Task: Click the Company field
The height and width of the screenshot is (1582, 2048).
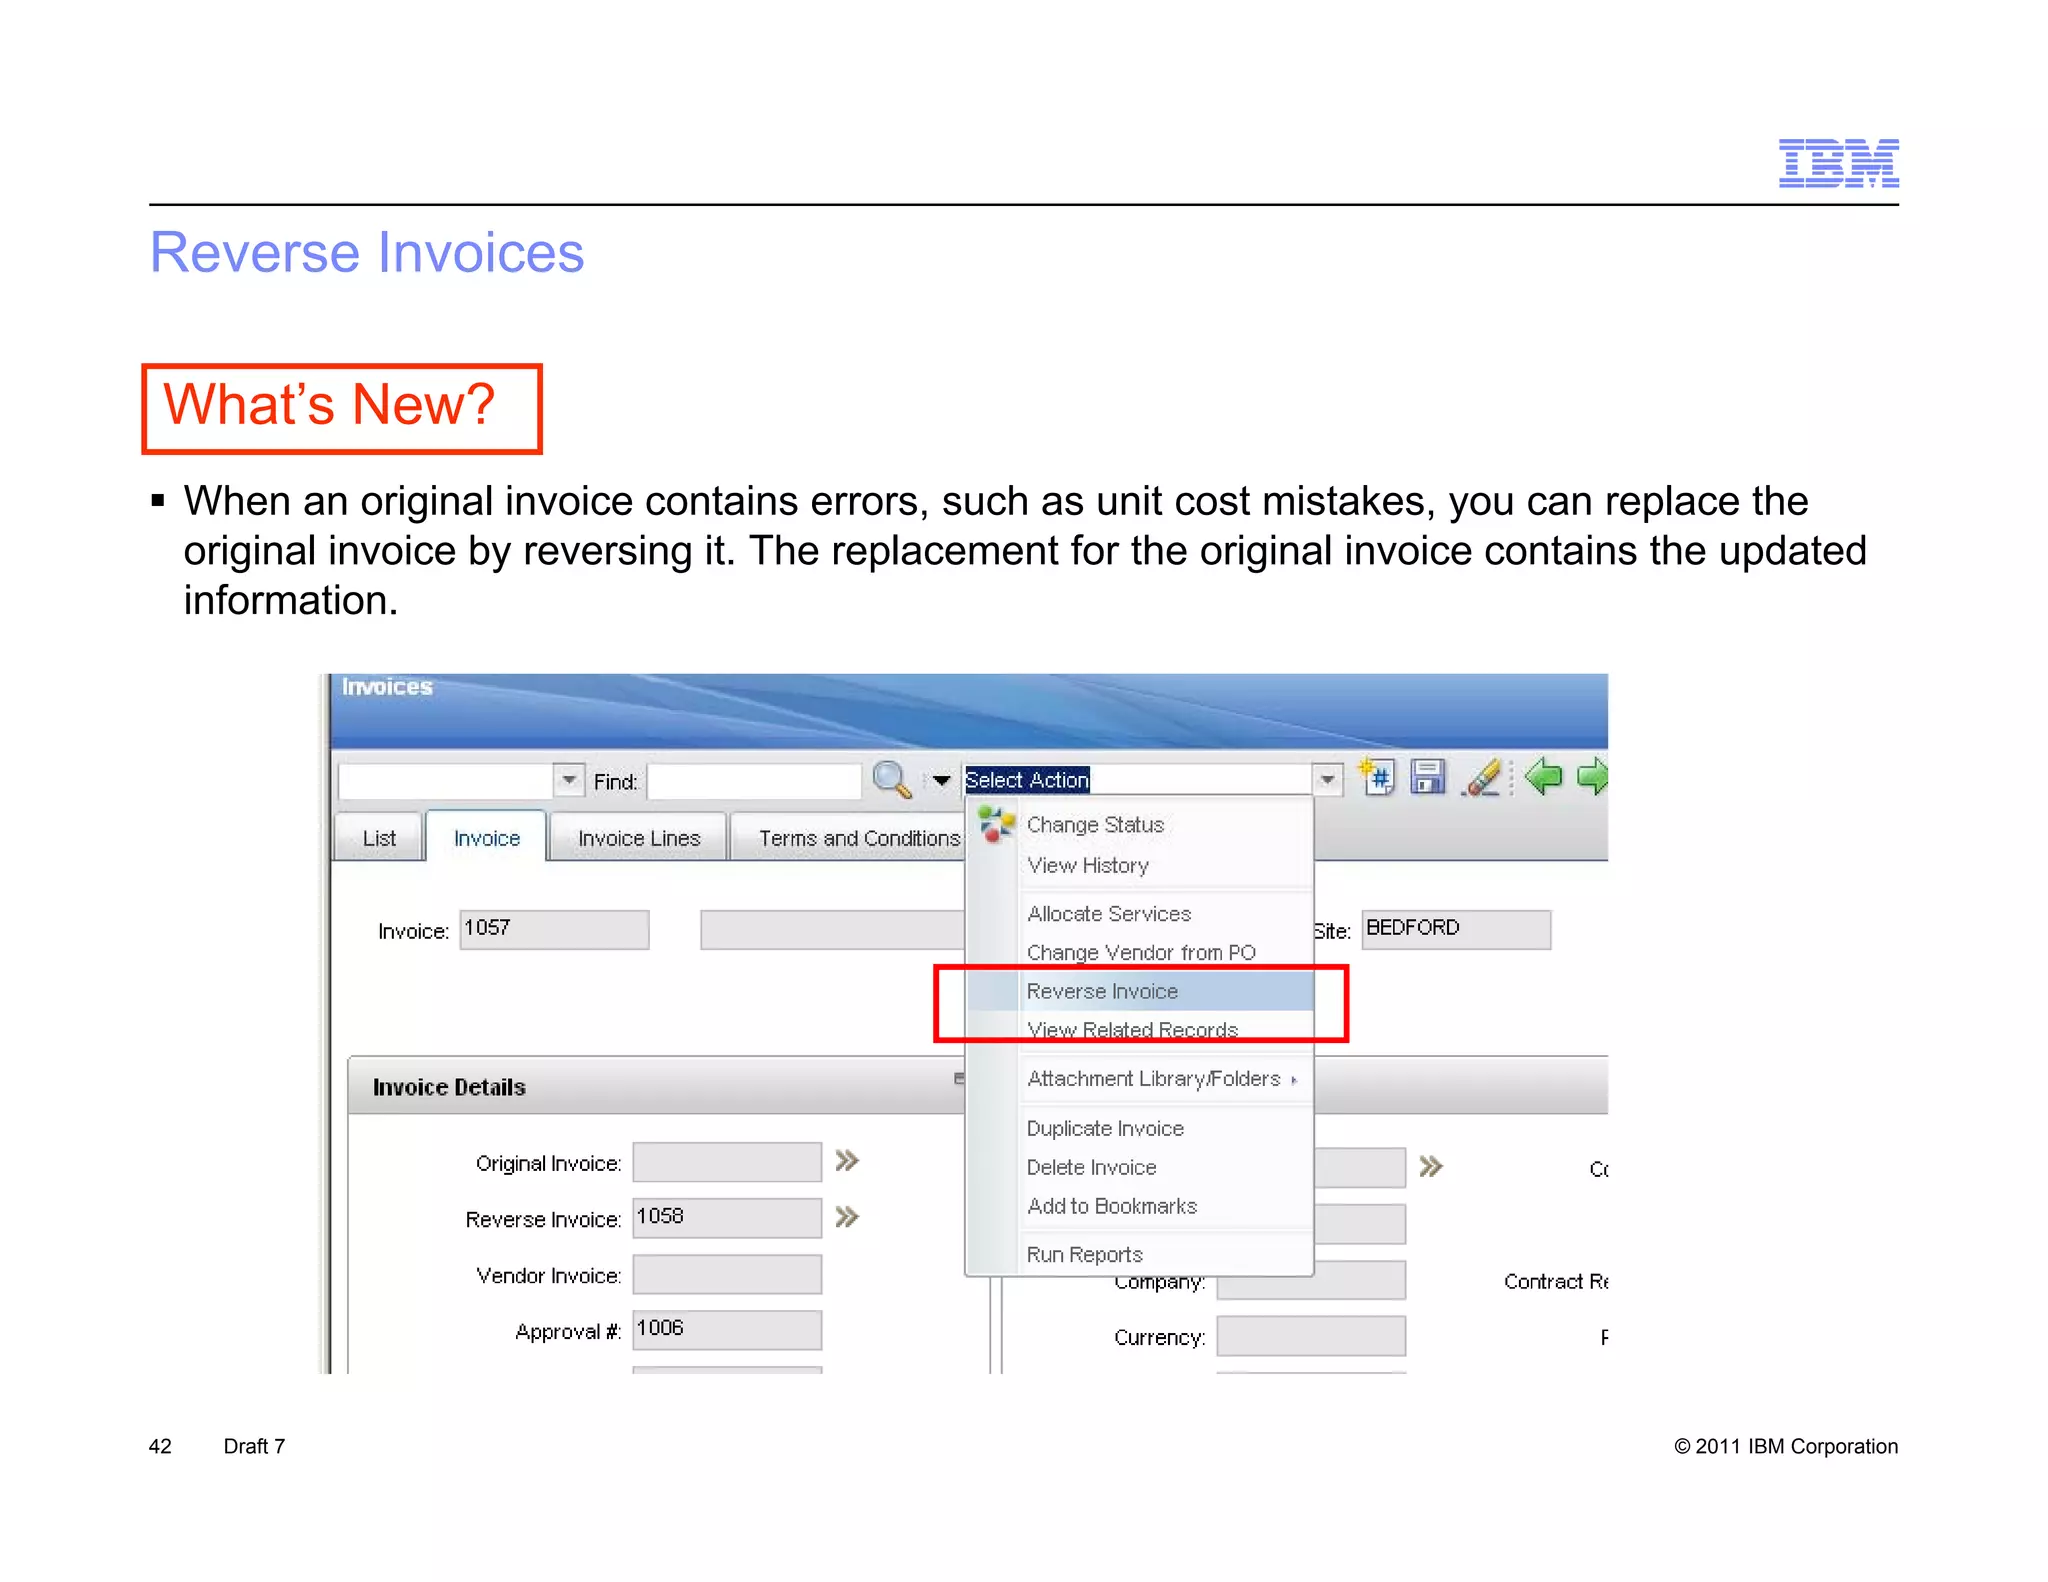Action: point(1311,1281)
